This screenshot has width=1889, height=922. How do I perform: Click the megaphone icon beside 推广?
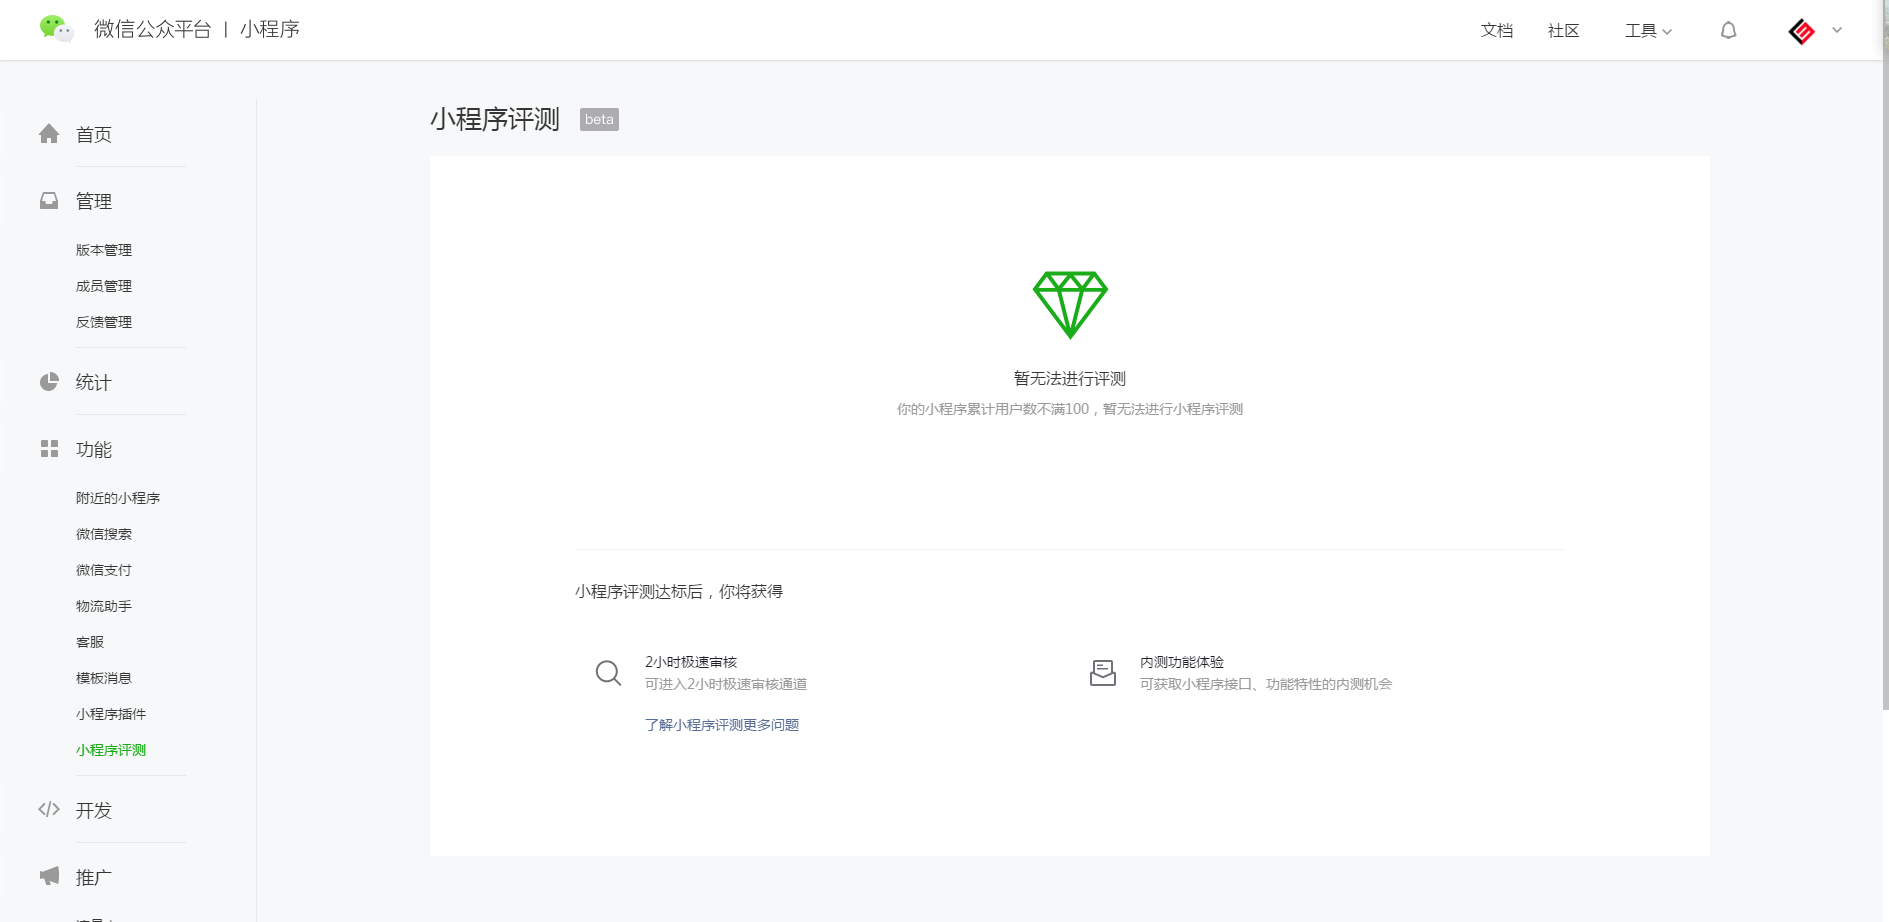tap(49, 876)
